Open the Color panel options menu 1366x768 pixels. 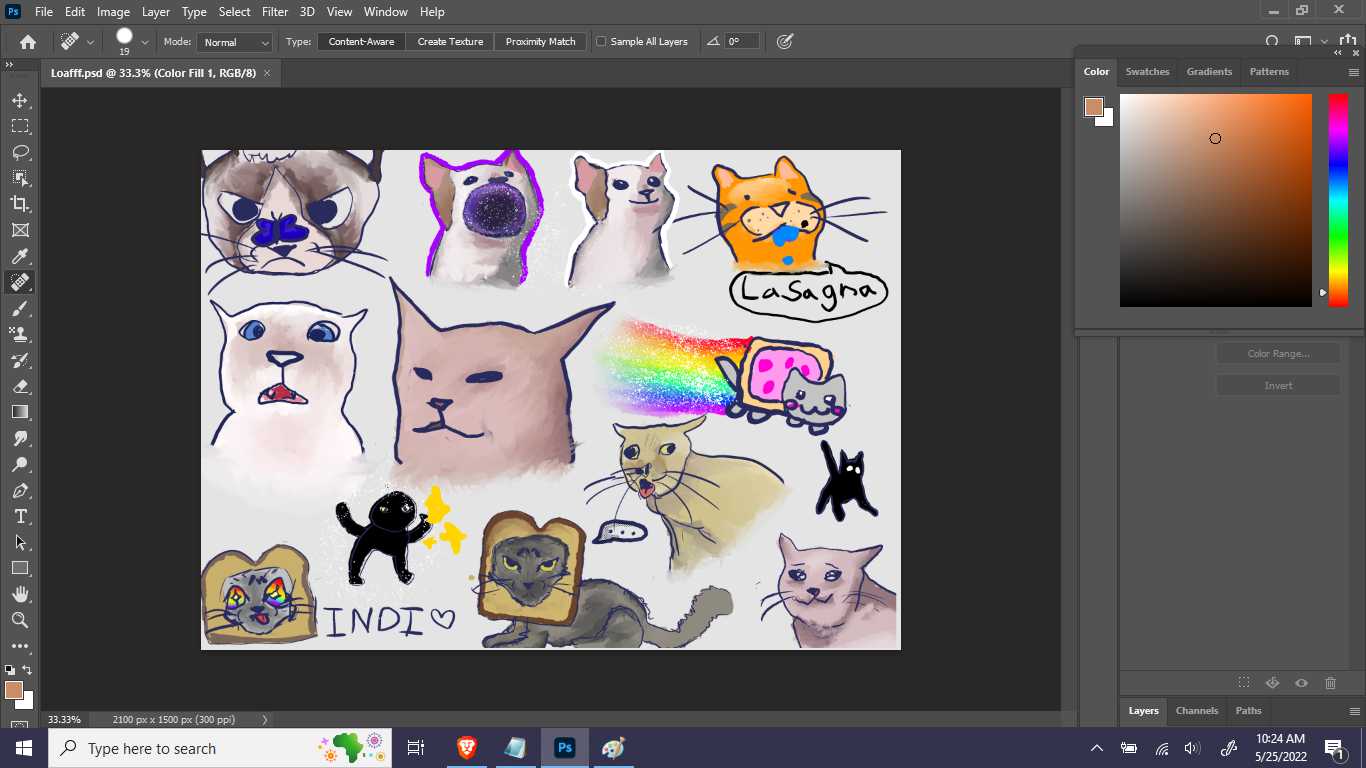coord(1353,72)
